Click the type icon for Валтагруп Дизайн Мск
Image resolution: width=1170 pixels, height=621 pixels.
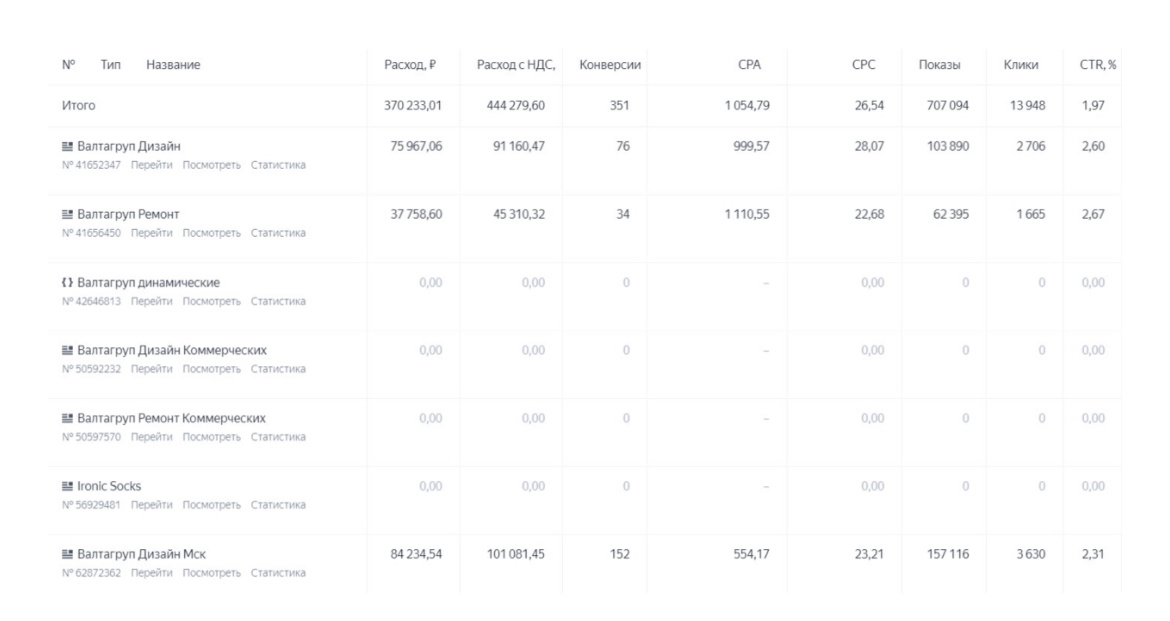click(x=67, y=554)
